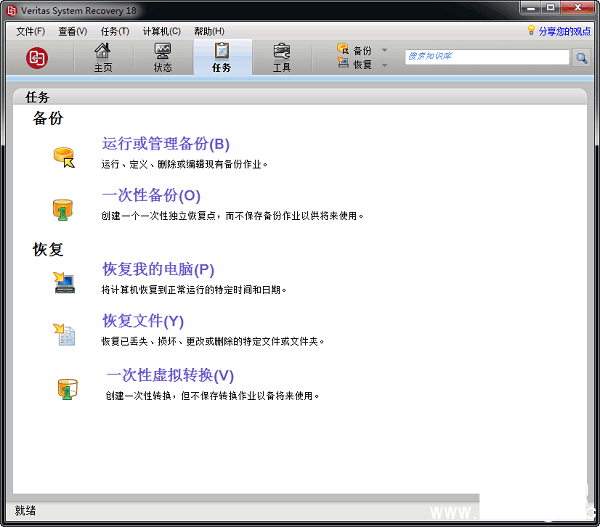Open the 帮助(H) menu
The height and width of the screenshot is (527, 600).
(x=208, y=31)
